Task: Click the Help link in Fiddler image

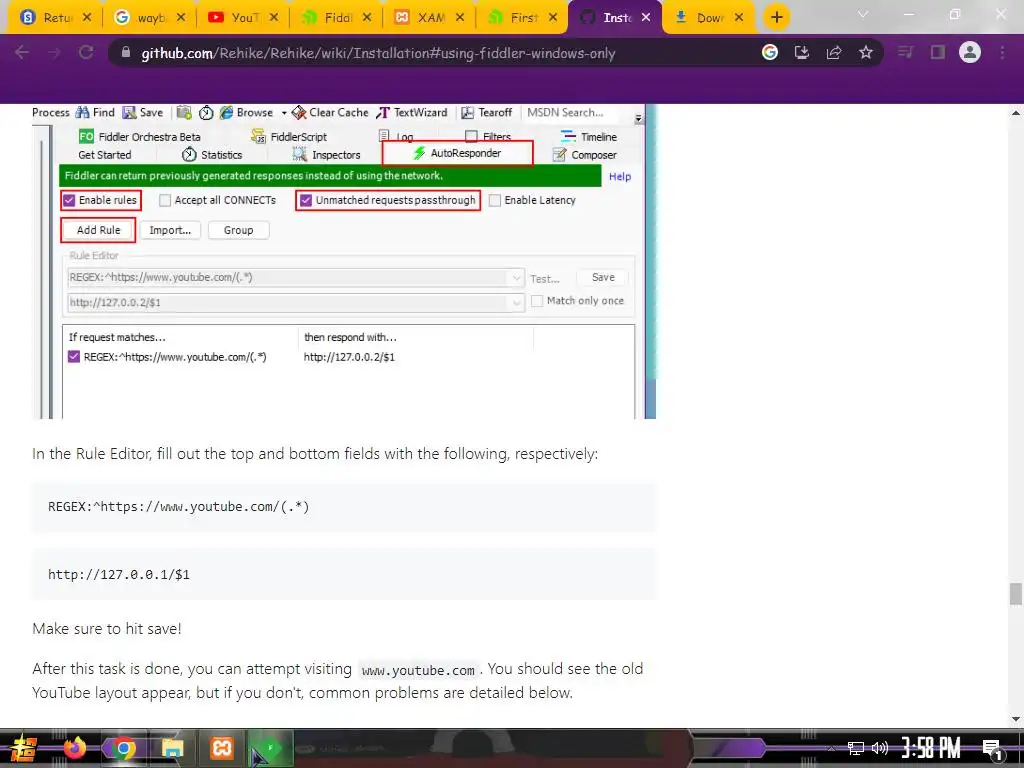Action: coord(620,176)
